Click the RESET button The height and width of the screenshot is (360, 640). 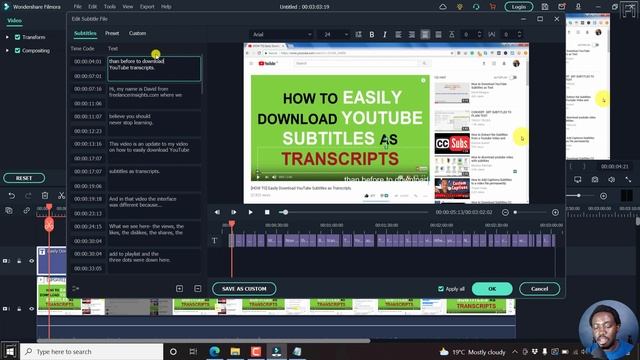click(x=24, y=178)
